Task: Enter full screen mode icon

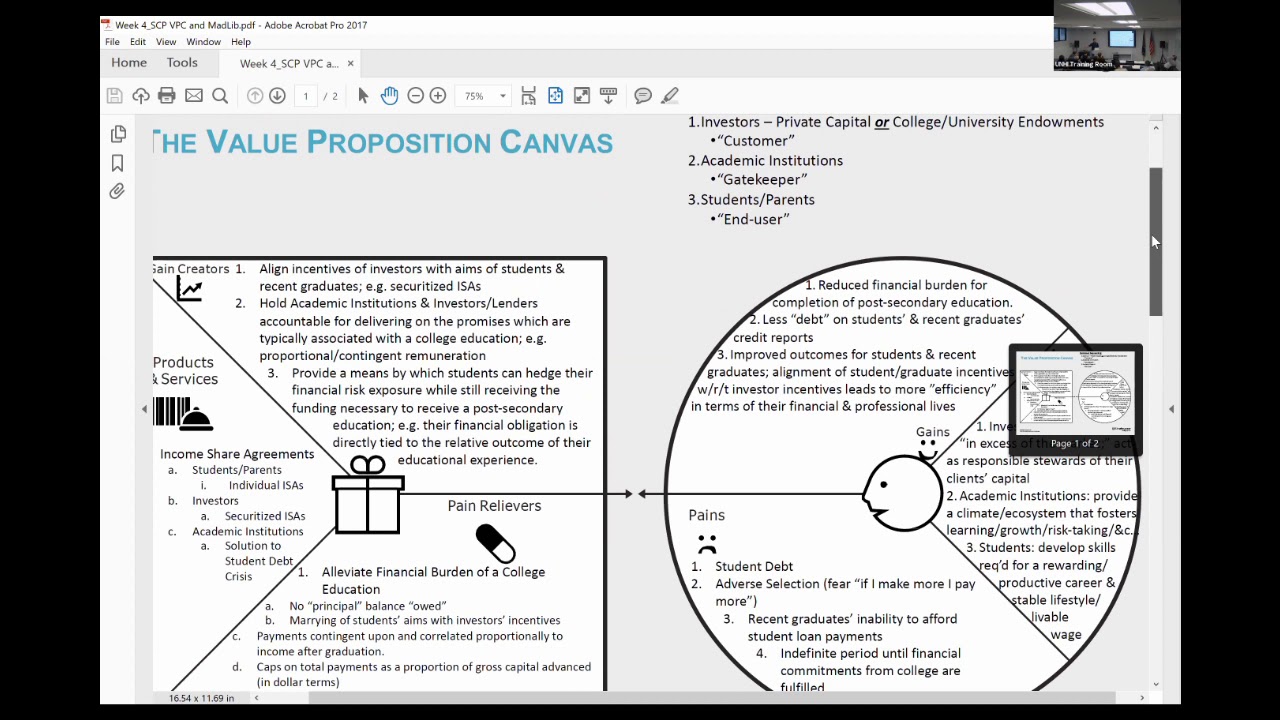Action: [x=582, y=96]
